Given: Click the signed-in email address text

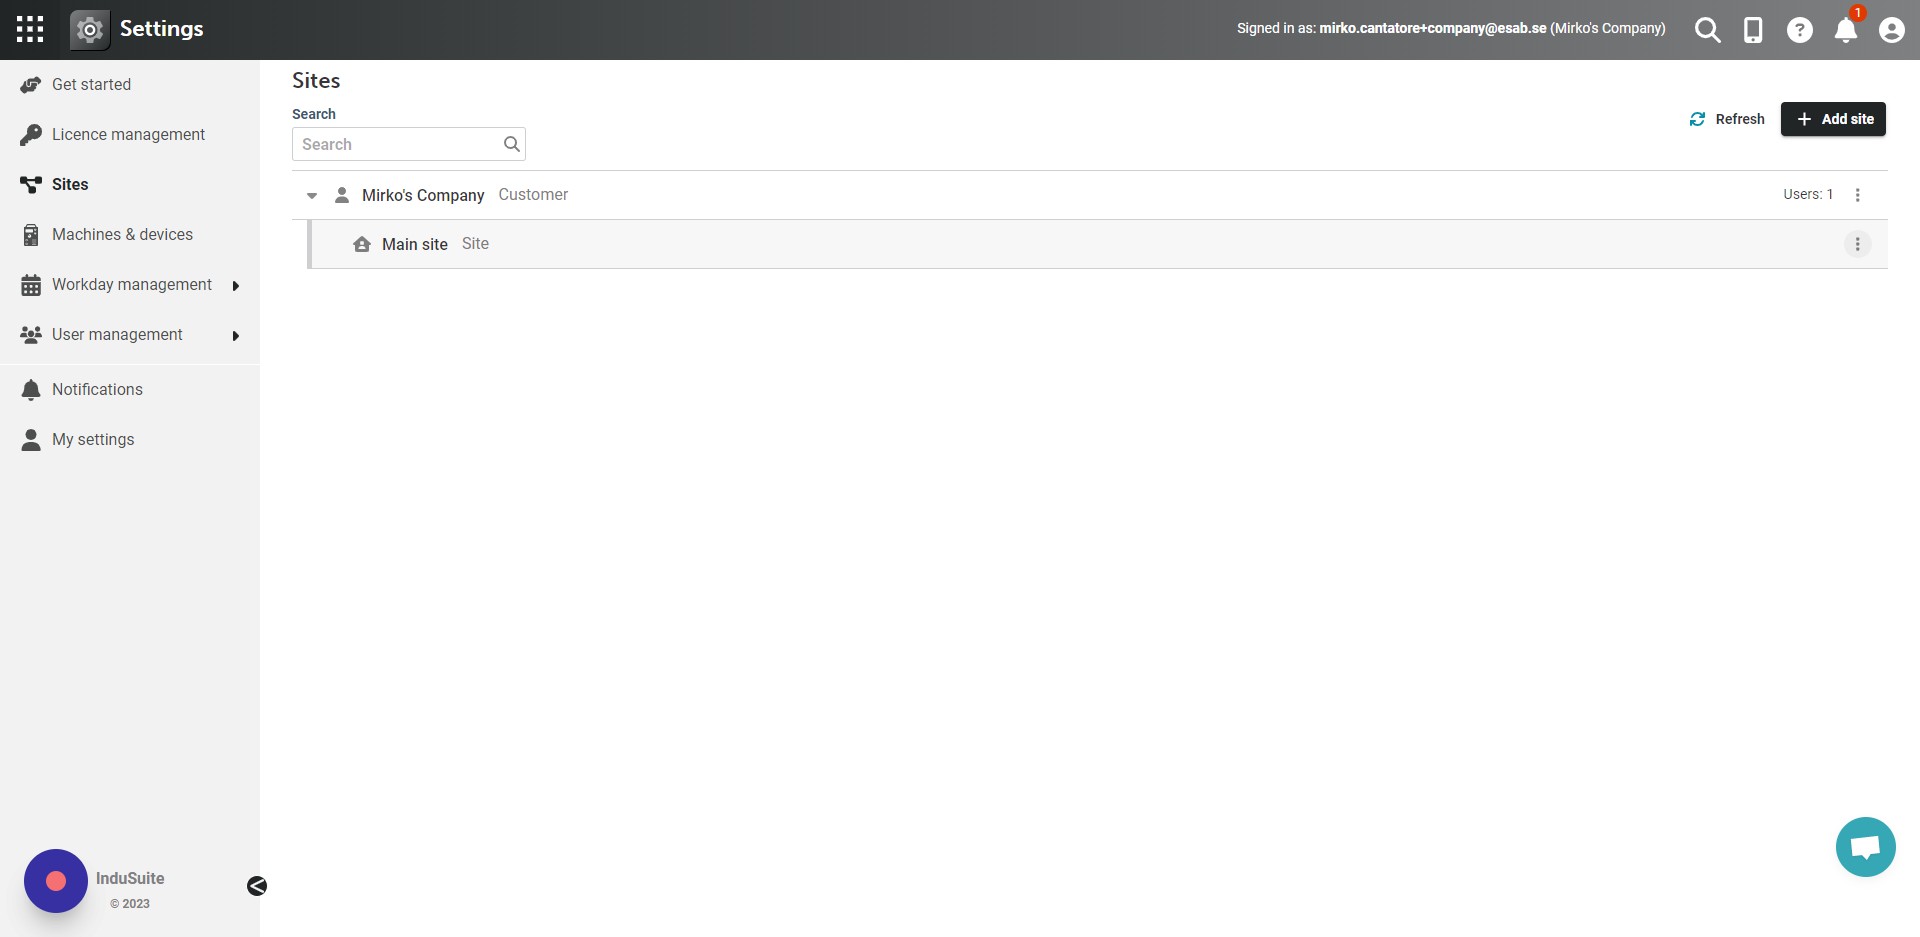Looking at the screenshot, I should (x=1432, y=28).
